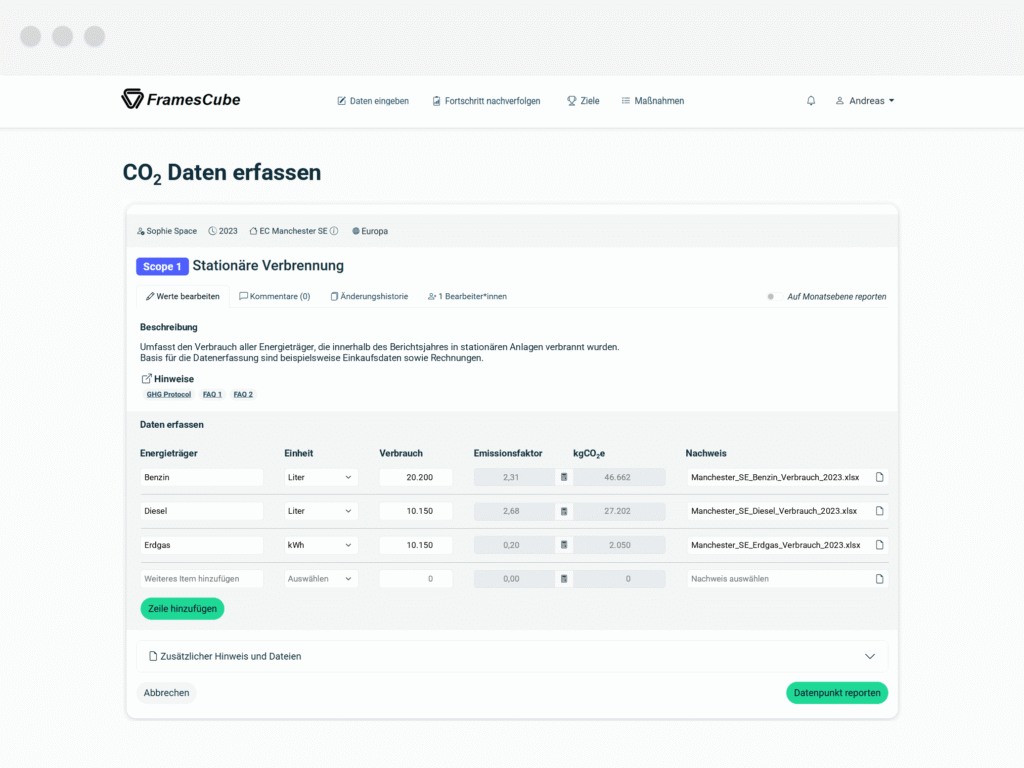Click the Verbrauch field showing 20.200
The image size is (1024, 768).
415,477
